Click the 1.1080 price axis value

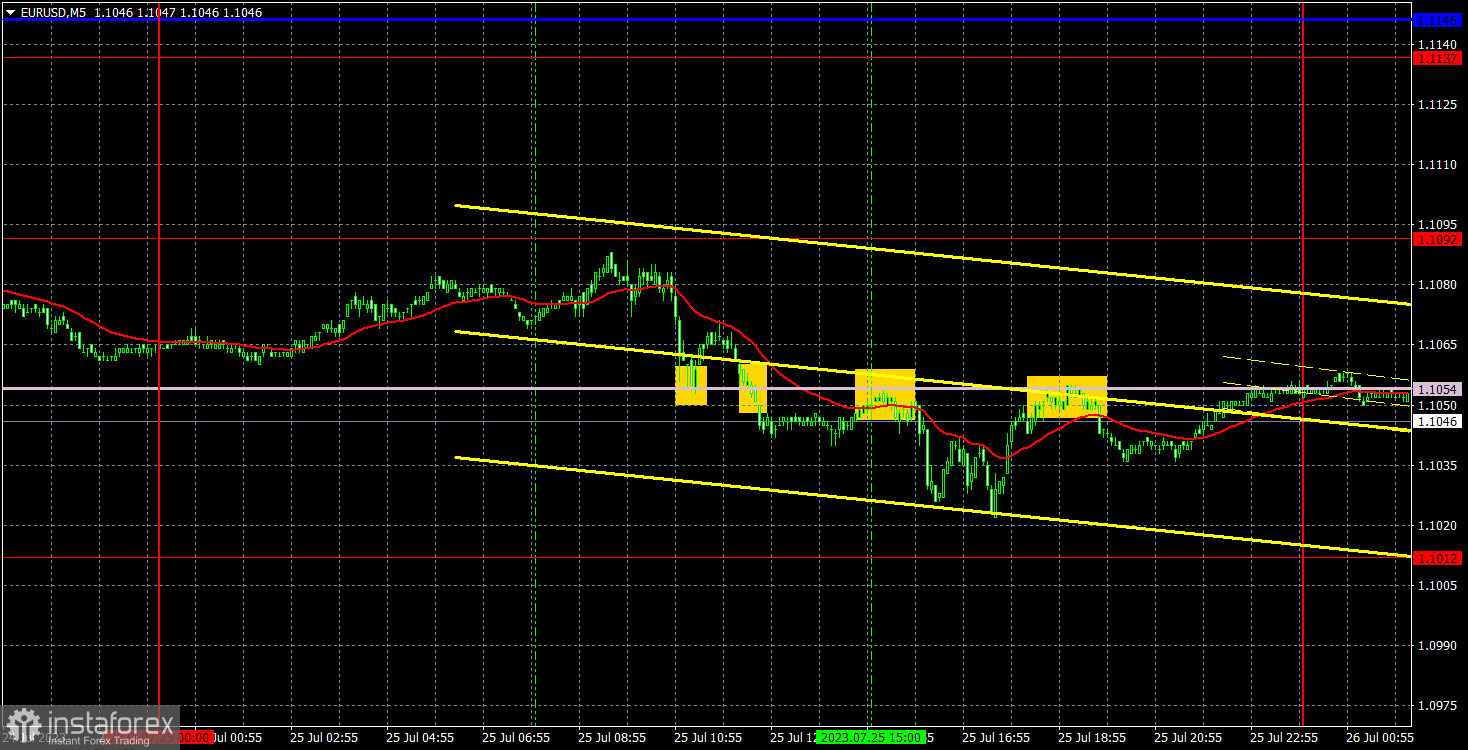coord(1437,285)
